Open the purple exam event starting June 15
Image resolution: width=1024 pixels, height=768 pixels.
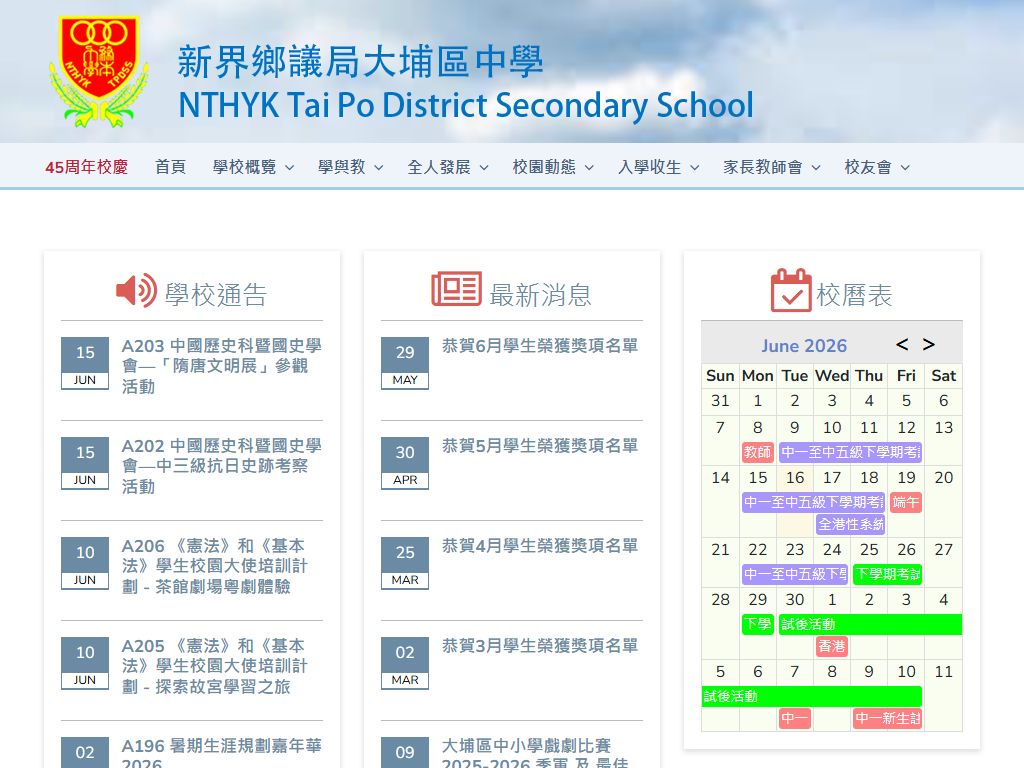tap(813, 502)
